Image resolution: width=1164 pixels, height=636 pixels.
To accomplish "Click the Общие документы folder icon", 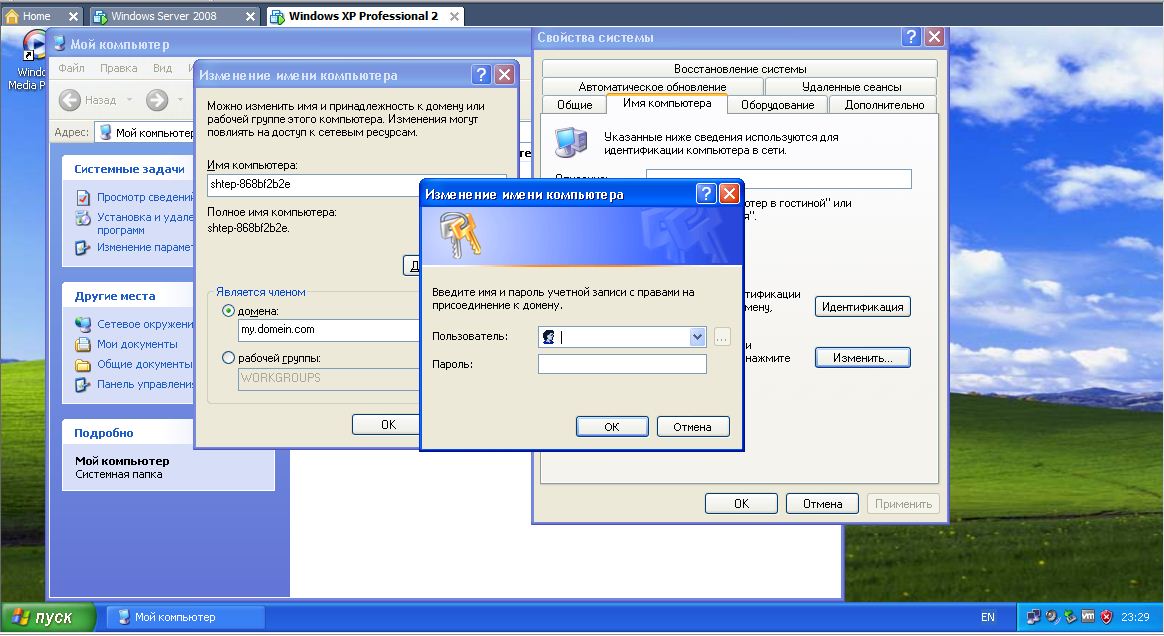I will [x=82, y=364].
